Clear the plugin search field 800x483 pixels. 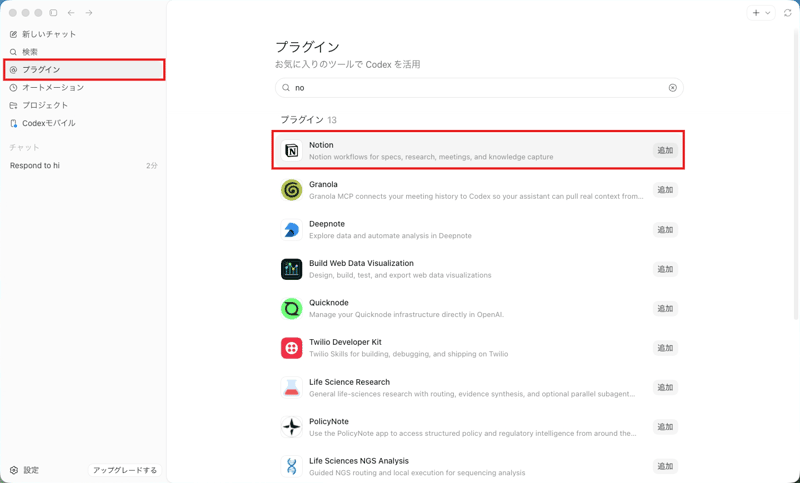672,88
